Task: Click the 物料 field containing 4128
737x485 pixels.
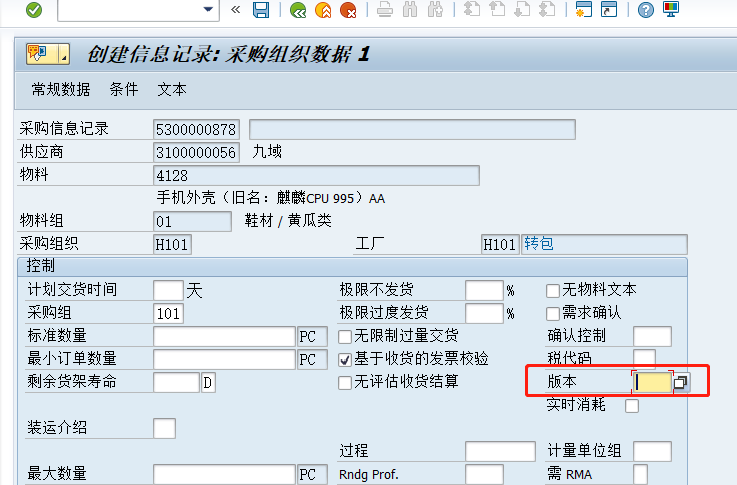Action: pyautogui.click(x=316, y=175)
